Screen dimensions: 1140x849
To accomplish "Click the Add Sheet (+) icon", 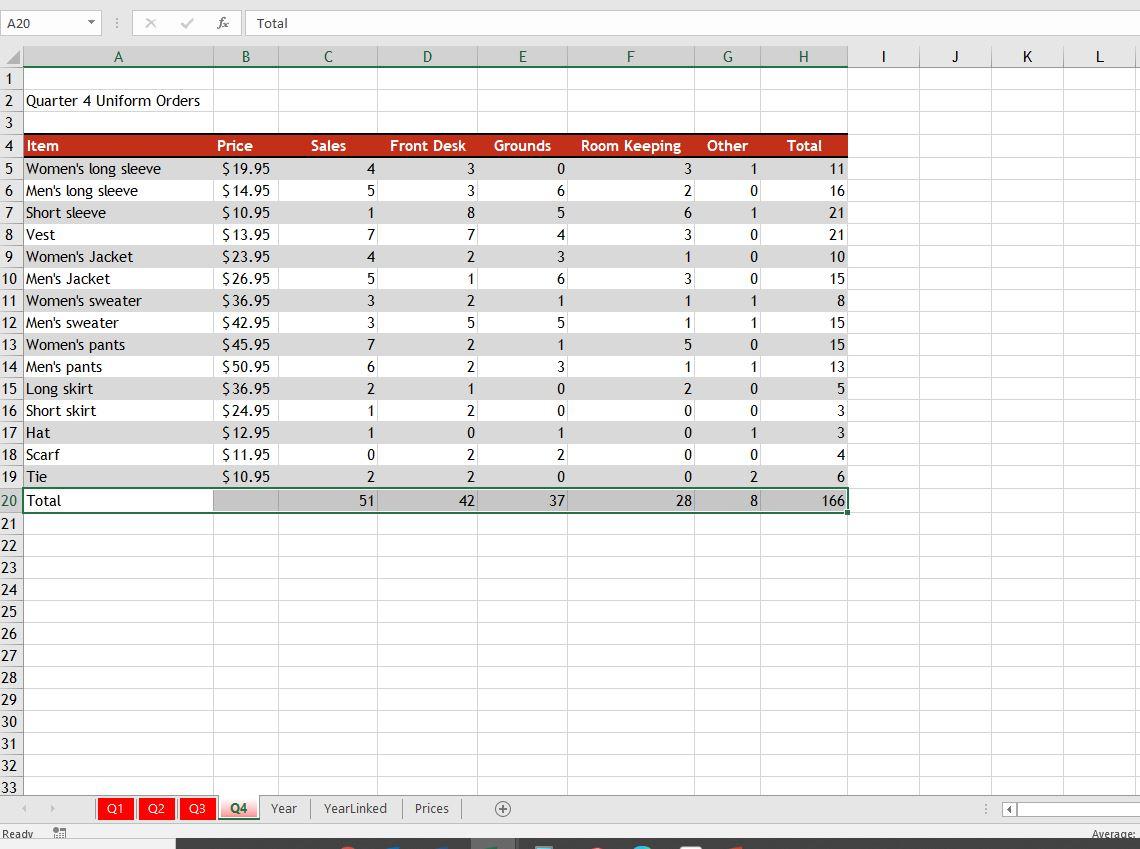I will click(503, 808).
